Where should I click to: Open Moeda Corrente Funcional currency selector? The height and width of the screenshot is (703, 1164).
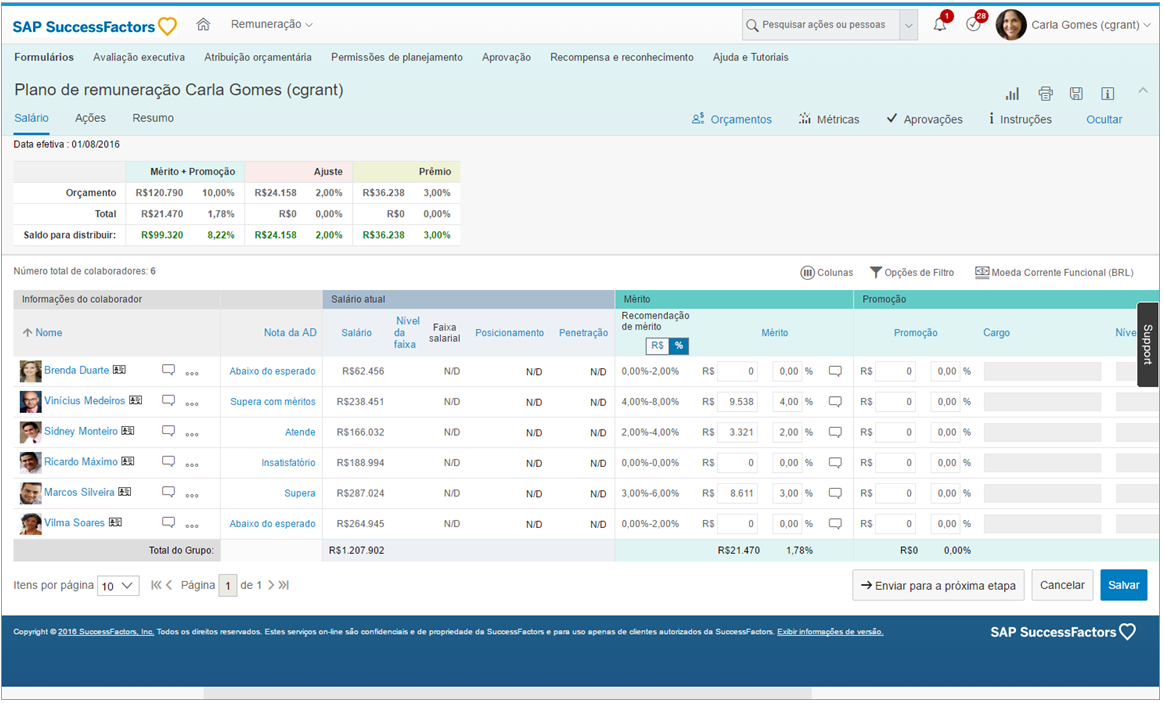(x=1054, y=272)
